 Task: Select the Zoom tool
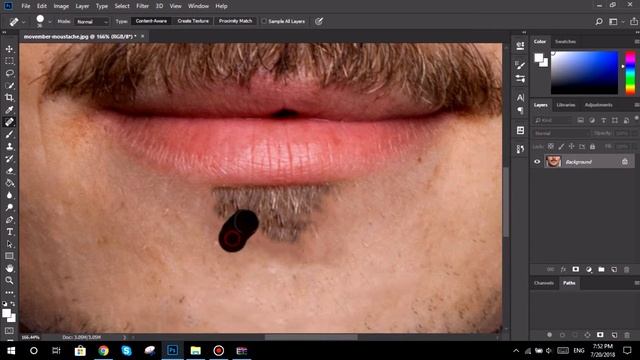pos(9,280)
